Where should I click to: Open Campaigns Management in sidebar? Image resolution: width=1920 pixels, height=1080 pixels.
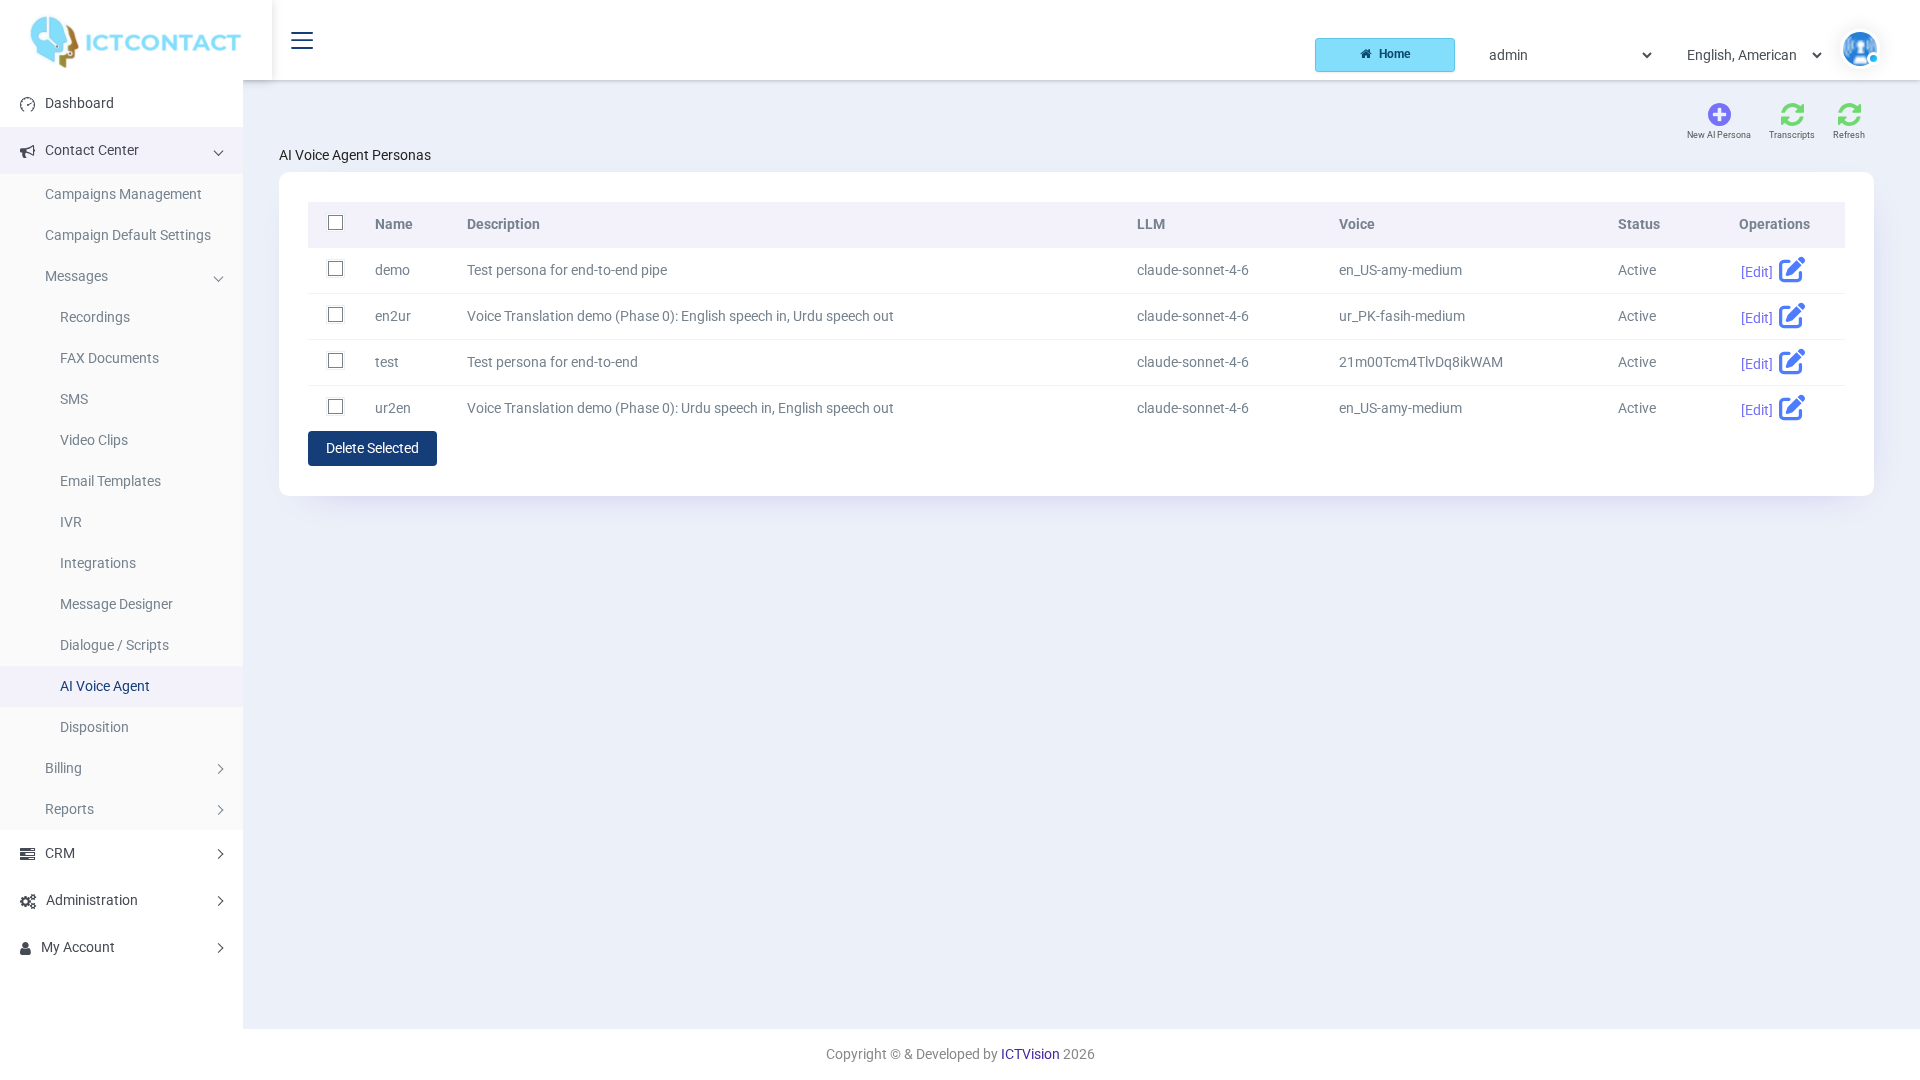121,195
